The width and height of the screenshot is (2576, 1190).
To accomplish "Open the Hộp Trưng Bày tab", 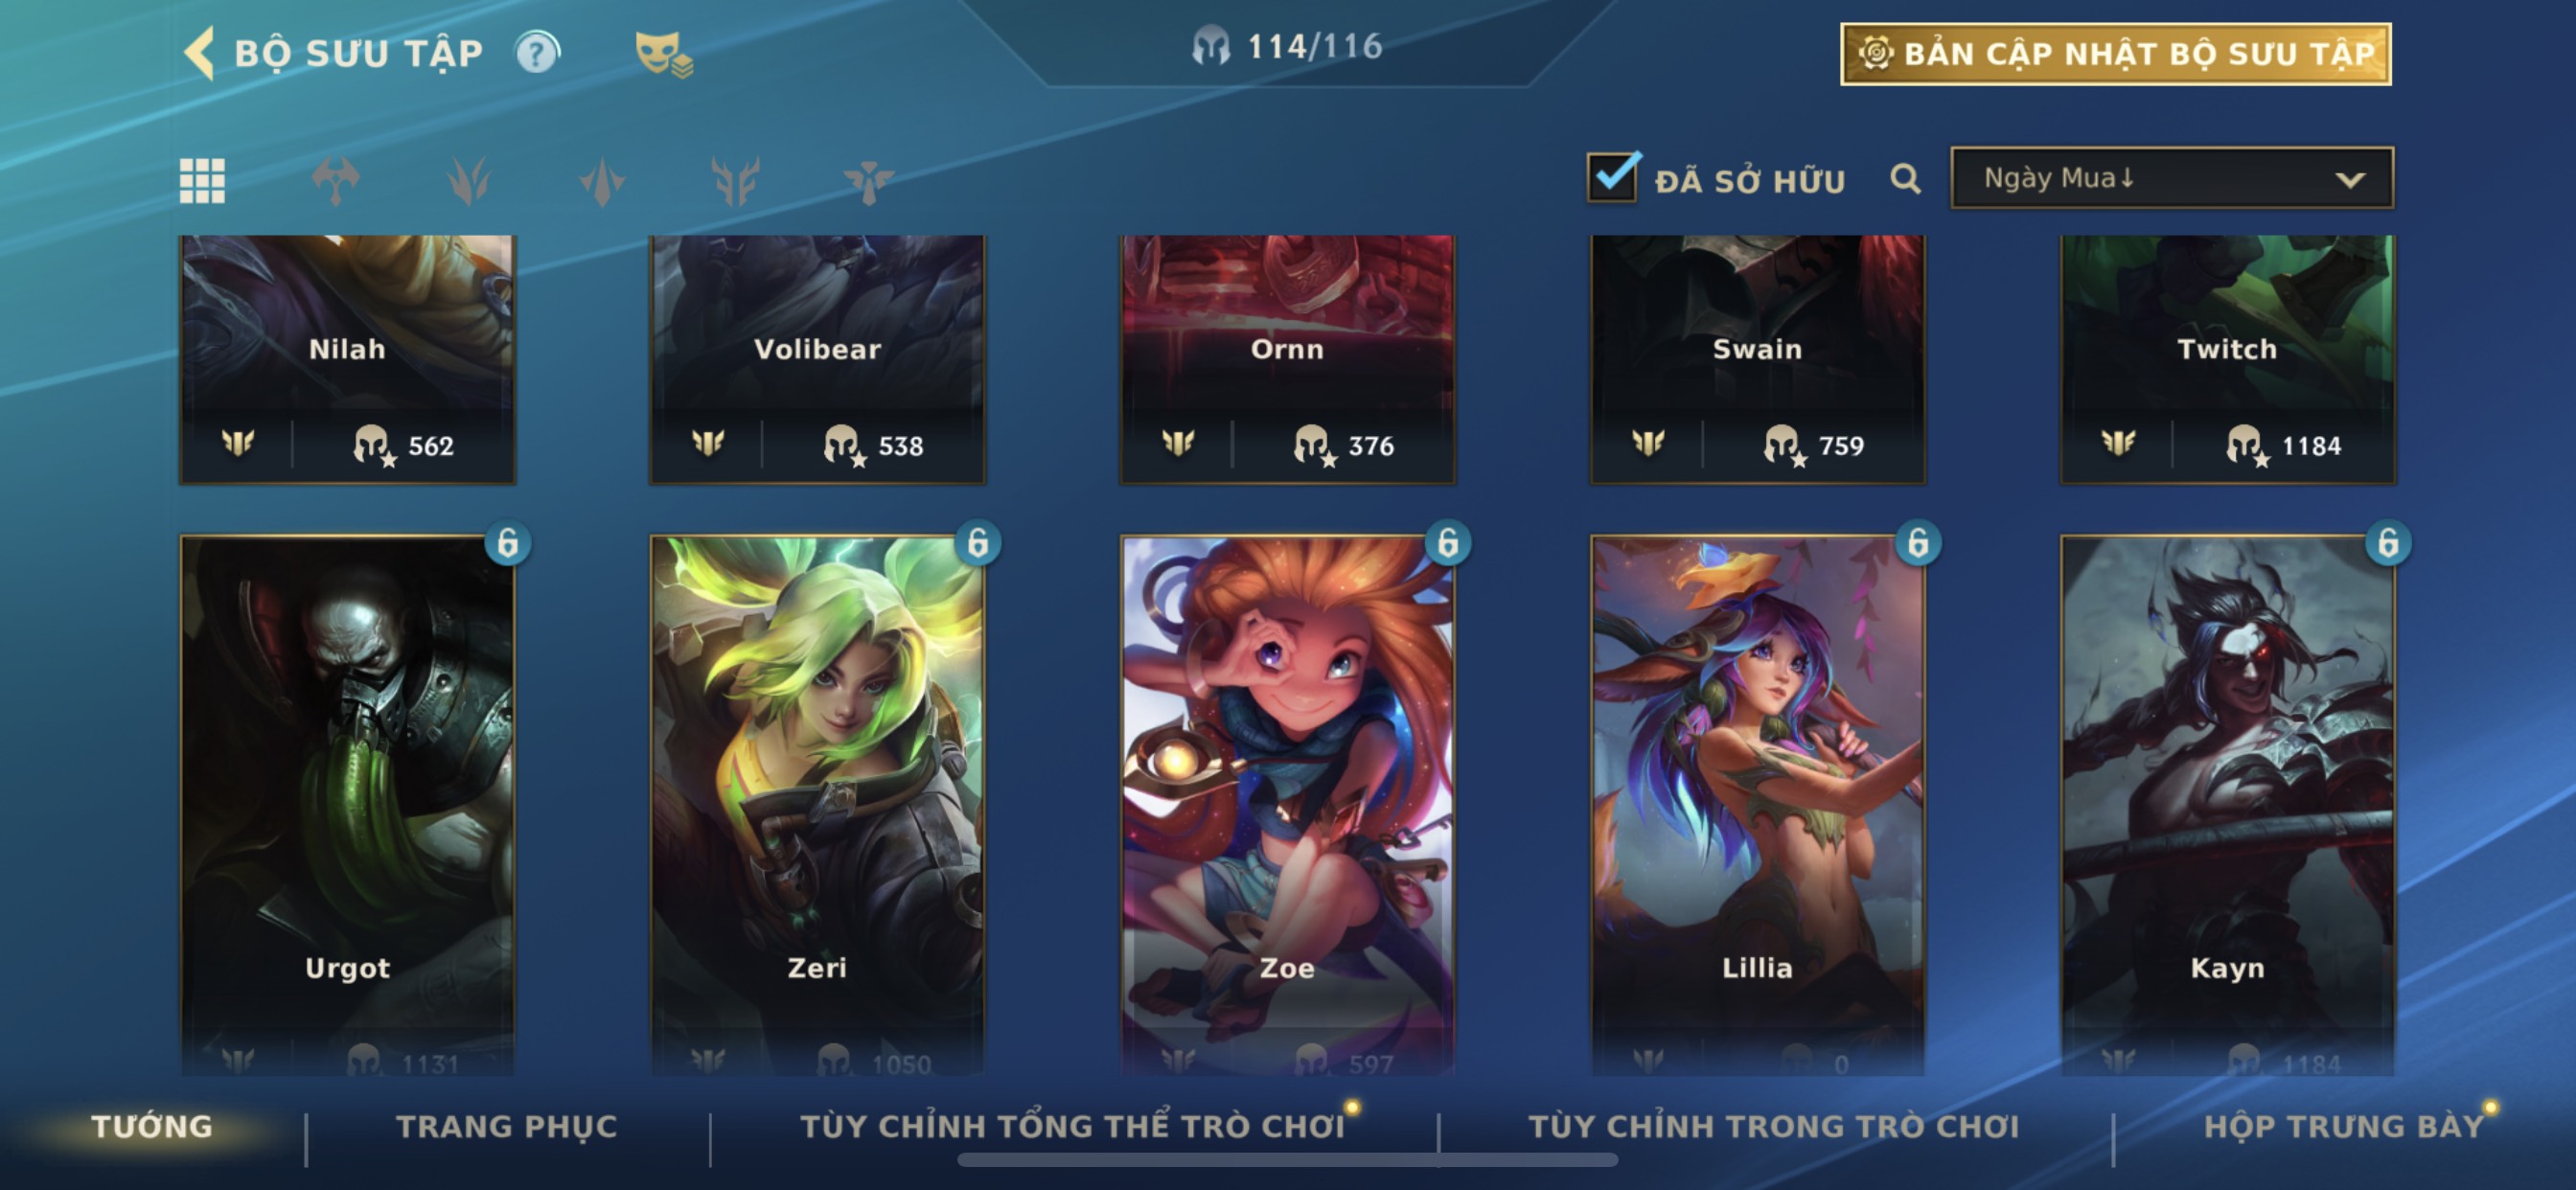I will click(2343, 1126).
